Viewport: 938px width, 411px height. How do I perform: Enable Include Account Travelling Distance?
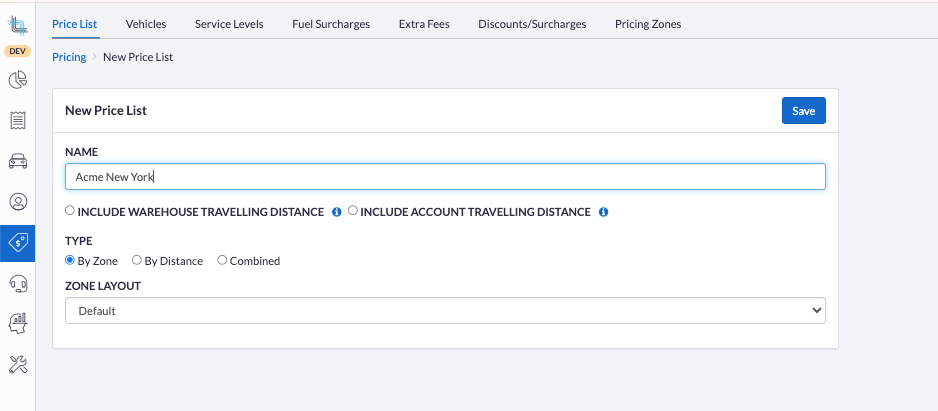[x=353, y=211]
